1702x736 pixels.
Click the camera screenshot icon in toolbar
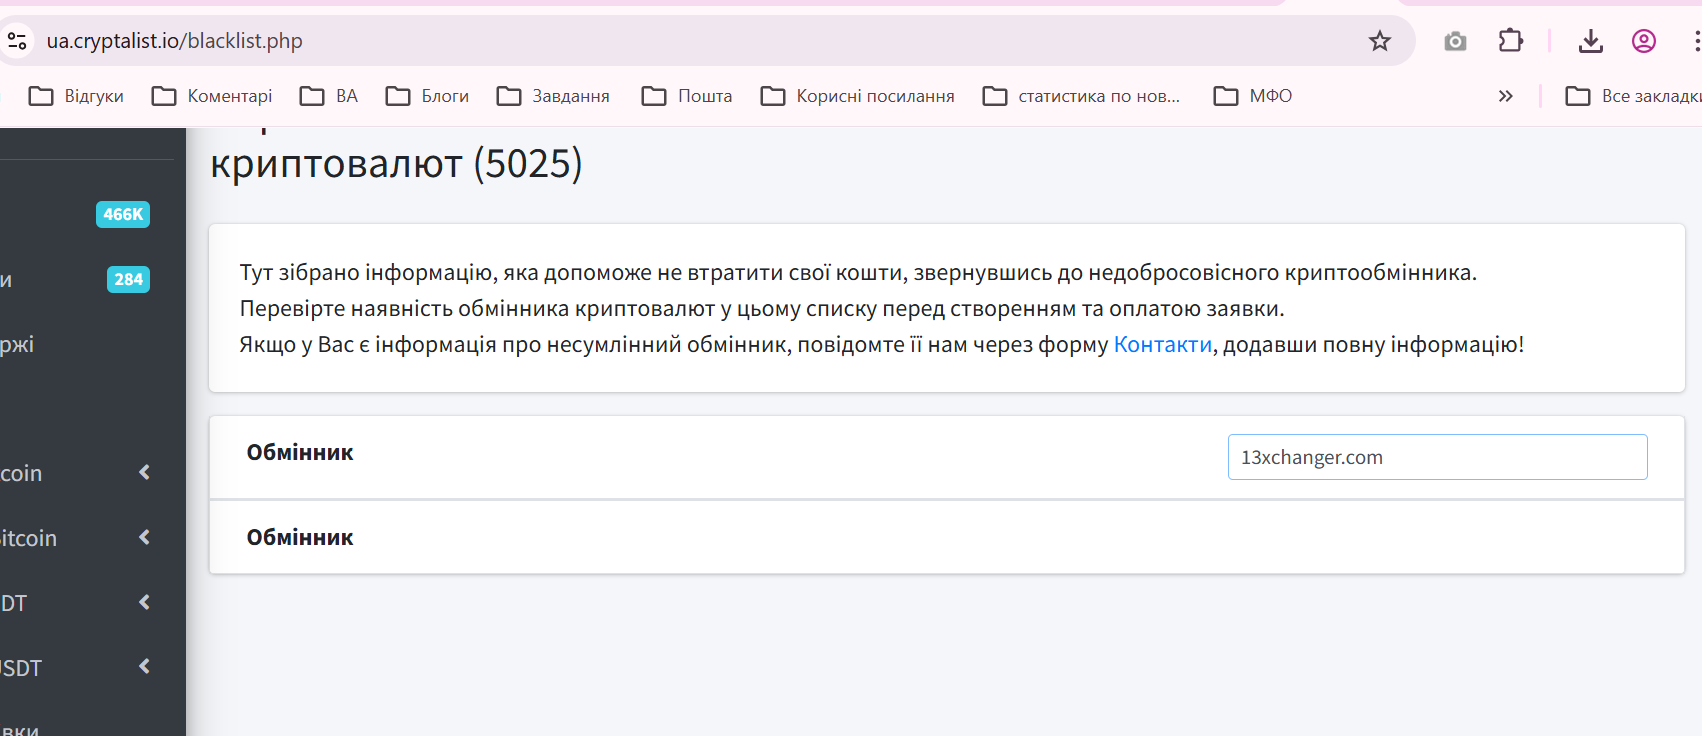[x=1455, y=41]
